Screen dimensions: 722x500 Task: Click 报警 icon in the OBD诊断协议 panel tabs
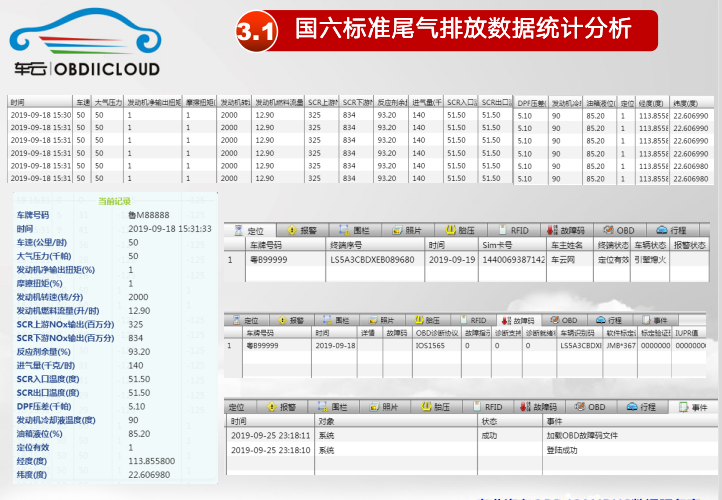[x=282, y=320]
